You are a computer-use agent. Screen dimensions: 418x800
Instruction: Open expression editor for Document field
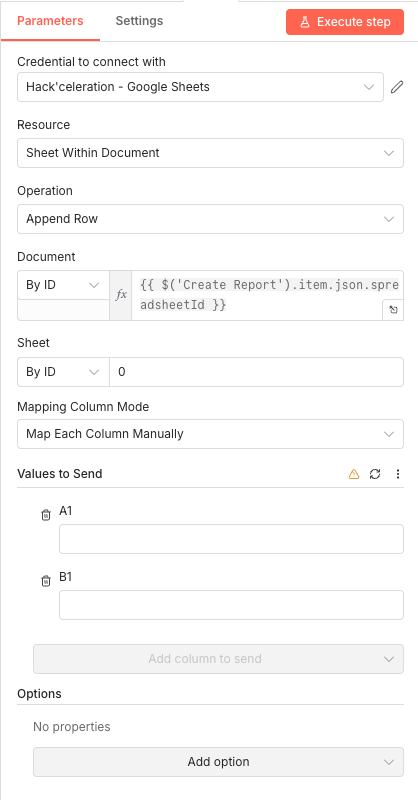tap(393, 310)
